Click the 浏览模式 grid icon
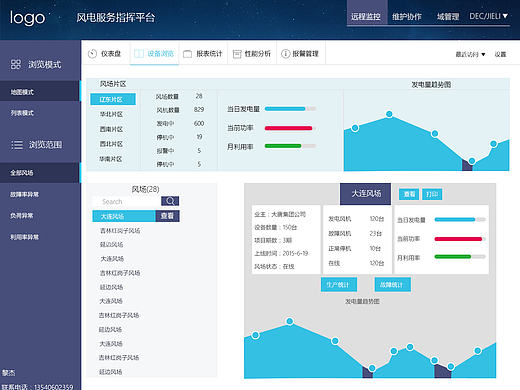 point(16,64)
